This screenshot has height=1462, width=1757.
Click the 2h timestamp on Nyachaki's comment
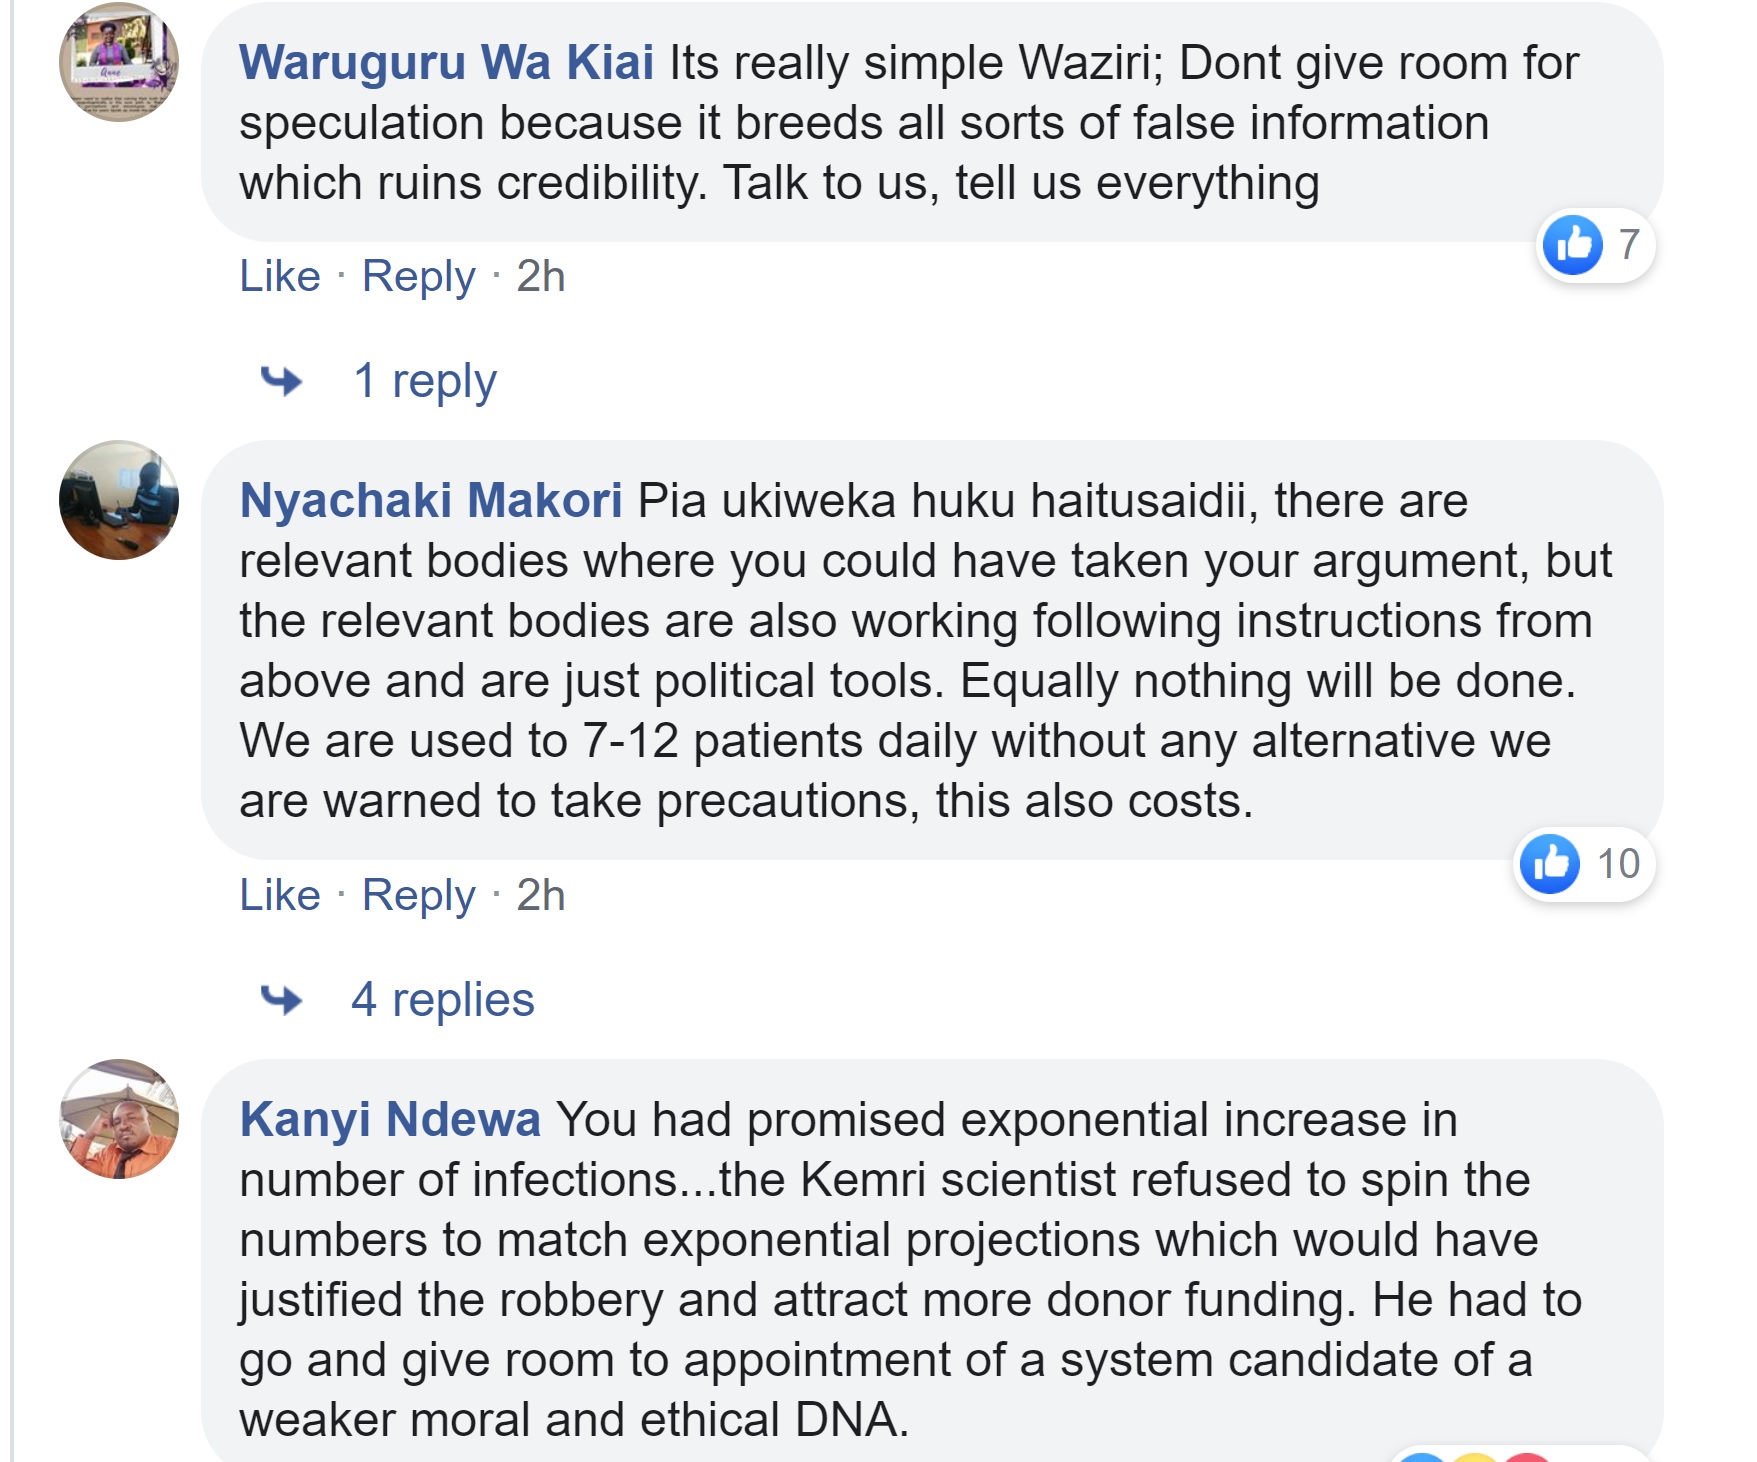pyautogui.click(x=541, y=895)
